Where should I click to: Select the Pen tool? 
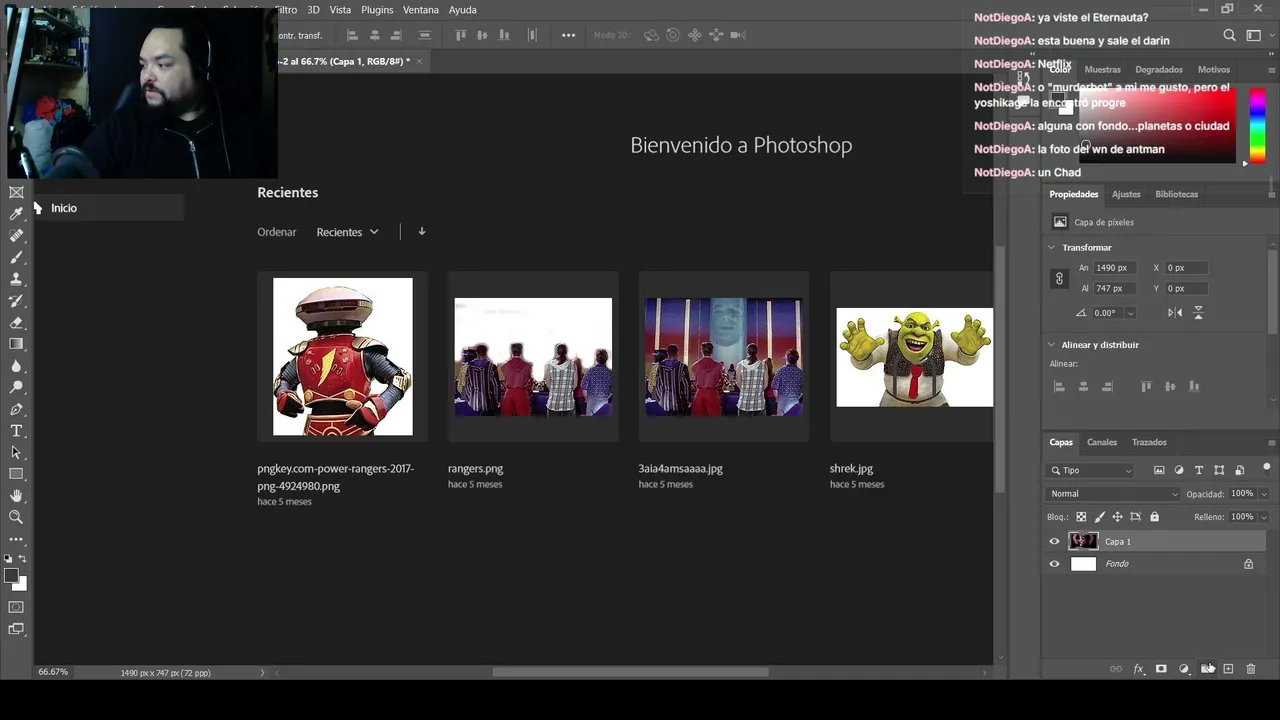(16, 410)
